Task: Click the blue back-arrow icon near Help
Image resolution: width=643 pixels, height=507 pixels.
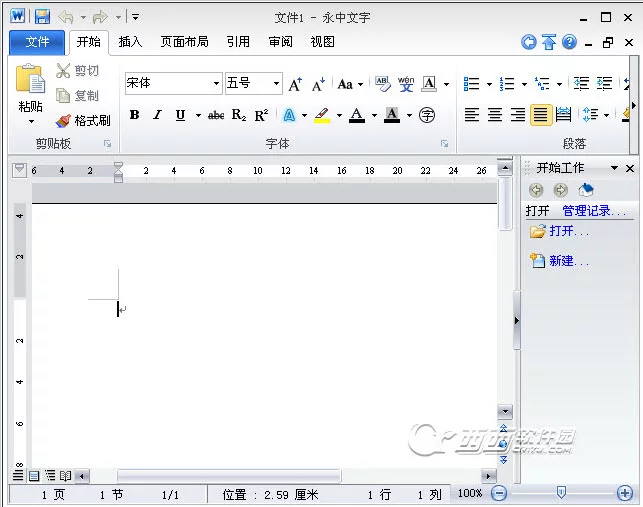Action: (529, 42)
